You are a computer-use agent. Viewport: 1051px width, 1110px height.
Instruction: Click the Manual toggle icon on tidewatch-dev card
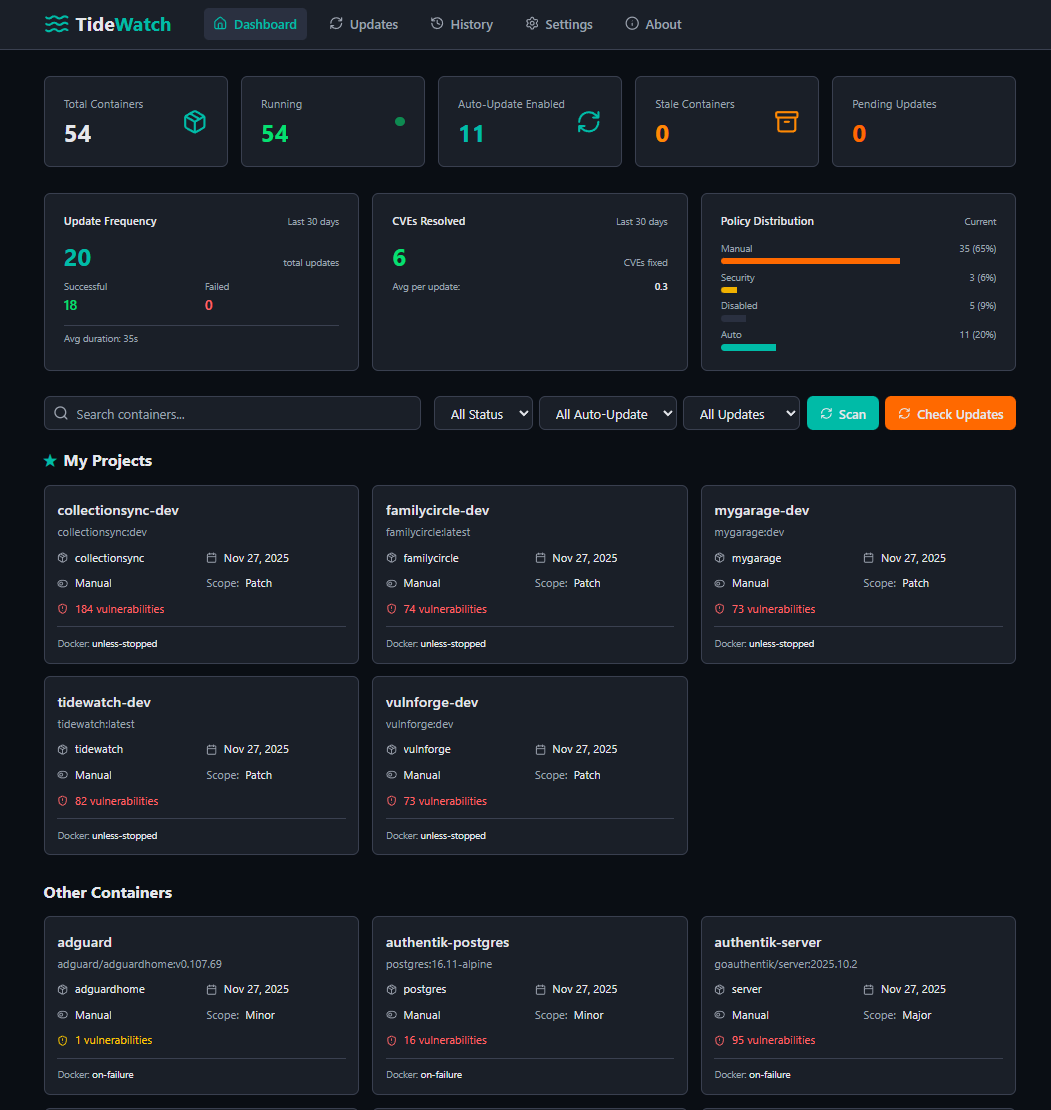pos(62,775)
